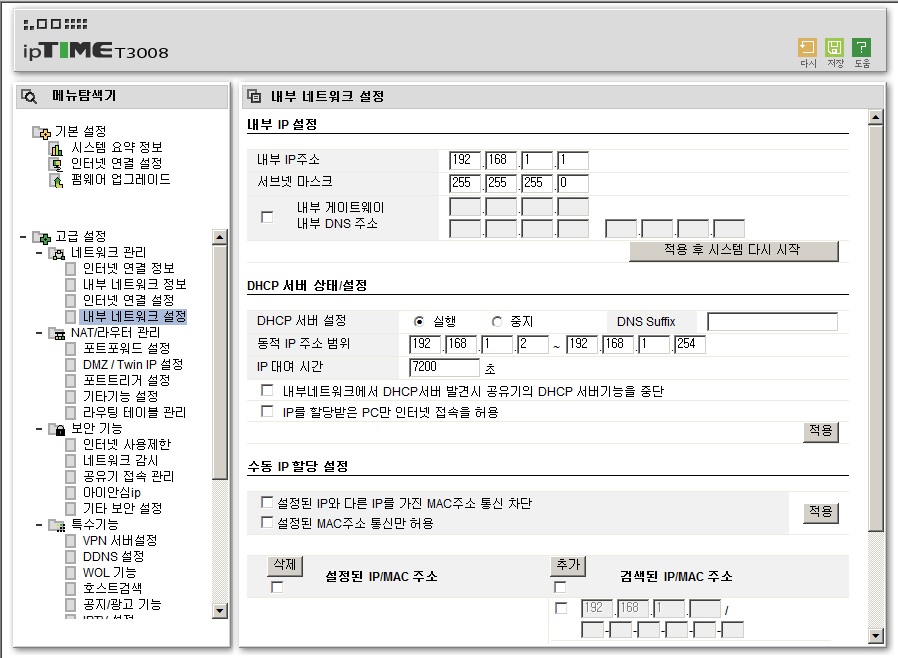This screenshot has height=658, width=898.
Task: Open DMZ / Twin IP 설정 menu item
Action: tap(133, 364)
